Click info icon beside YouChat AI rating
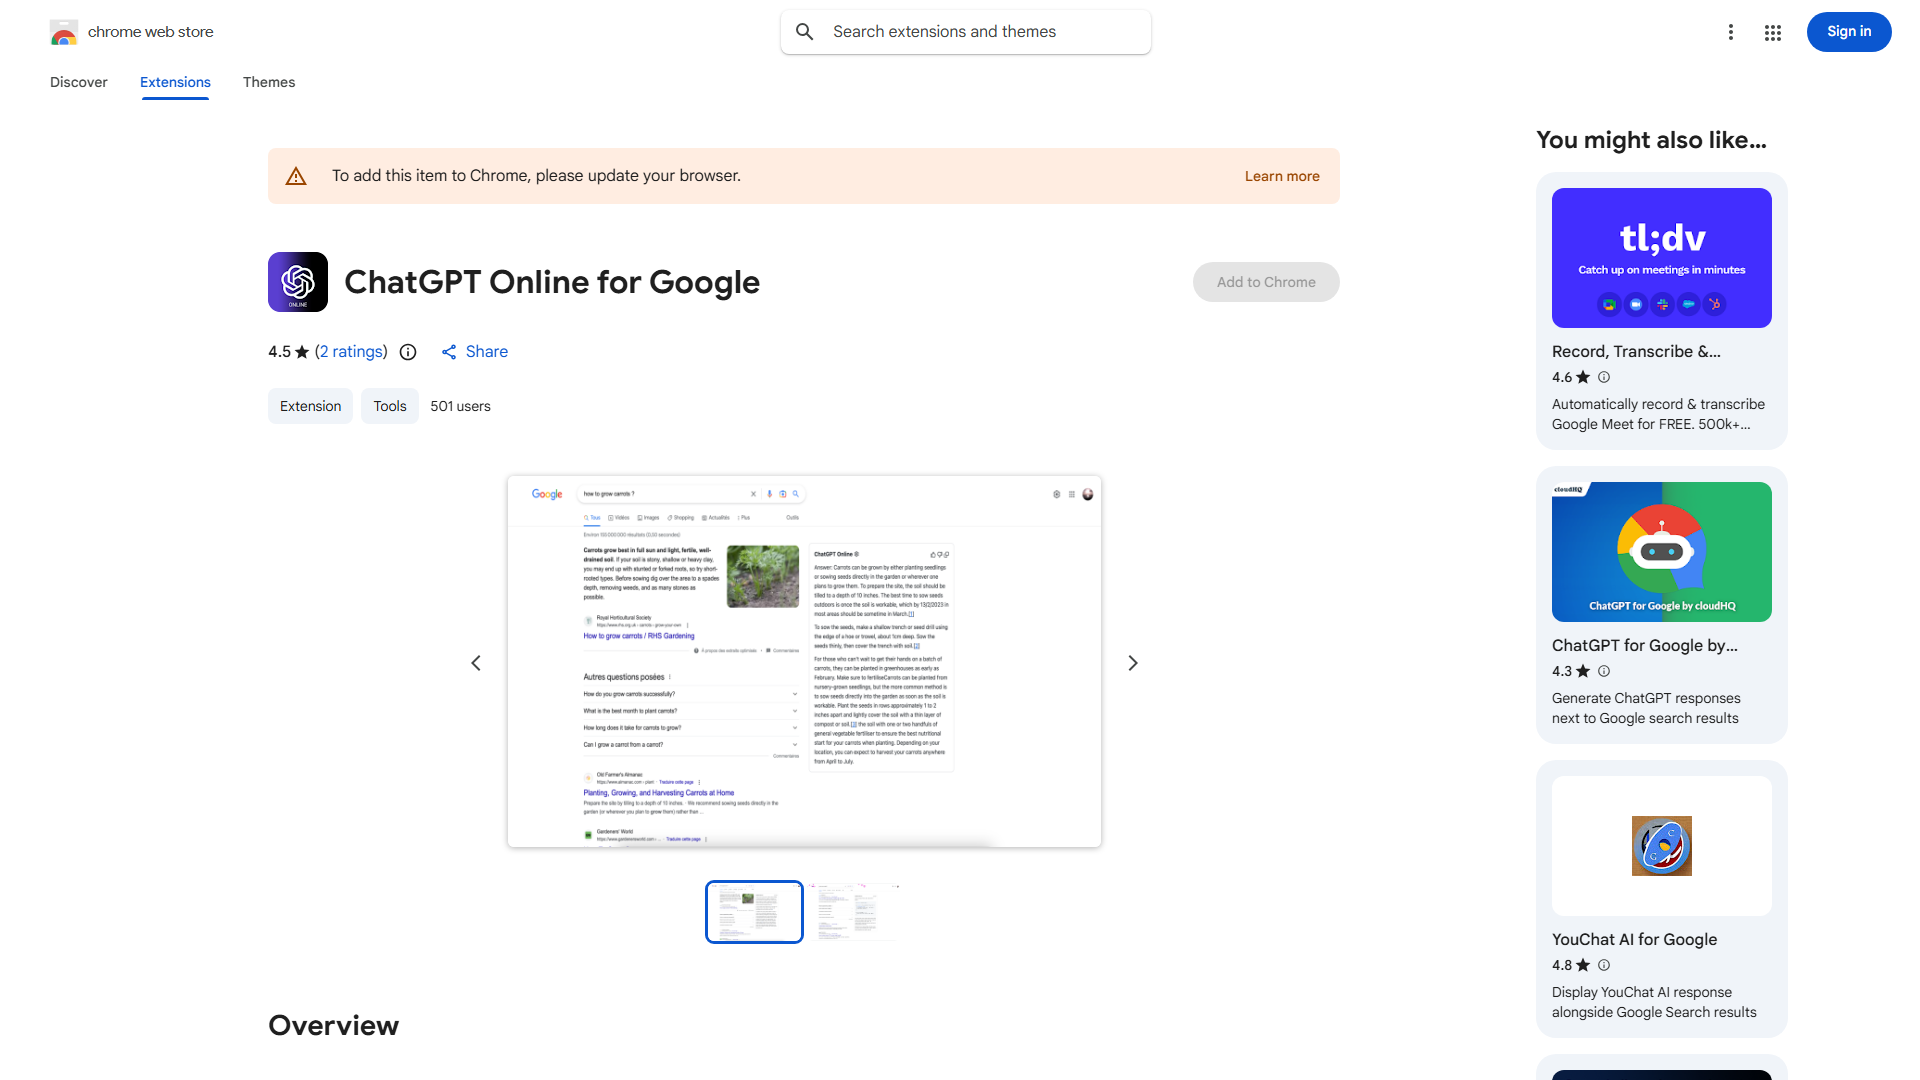 [1603, 965]
